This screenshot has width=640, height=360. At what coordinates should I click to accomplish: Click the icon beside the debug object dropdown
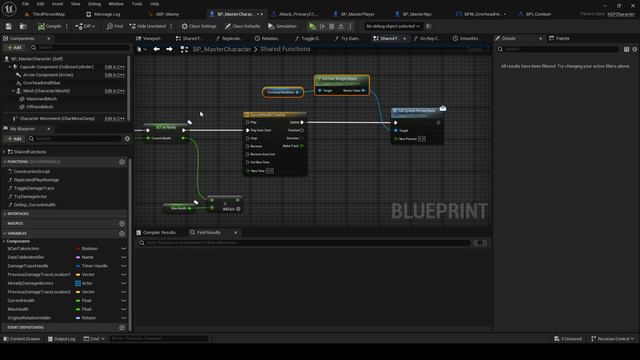[429, 26]
